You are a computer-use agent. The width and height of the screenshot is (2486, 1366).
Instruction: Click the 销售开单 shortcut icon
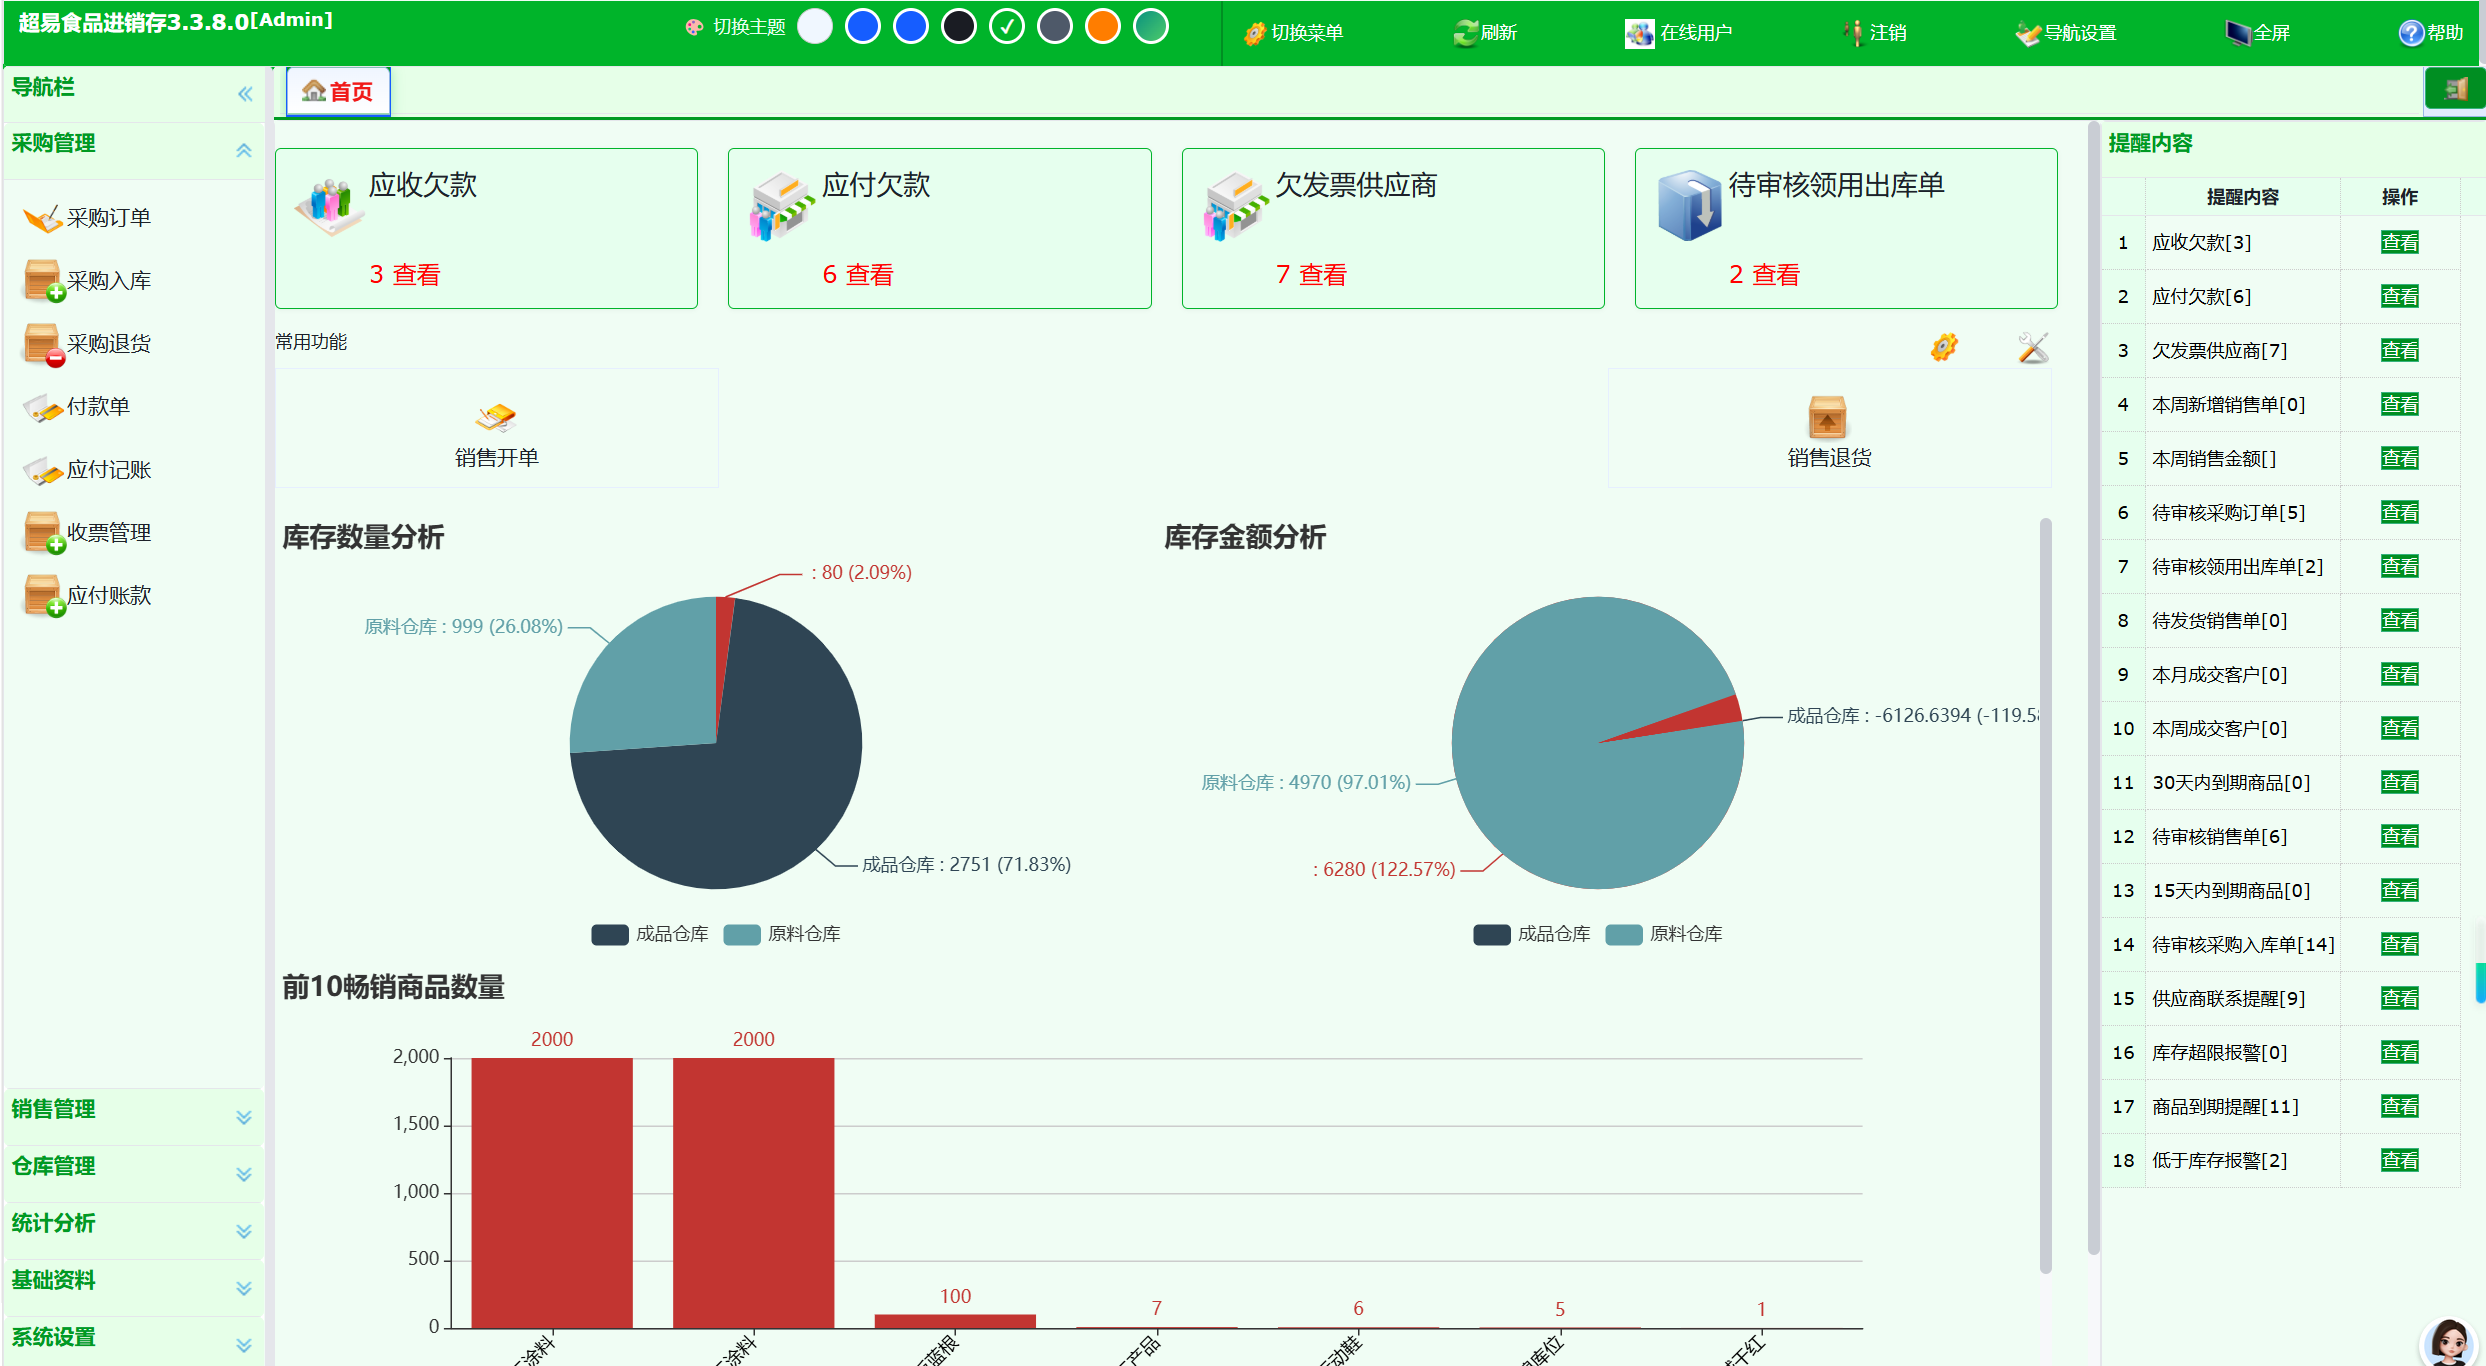click(x=496, y=418)
